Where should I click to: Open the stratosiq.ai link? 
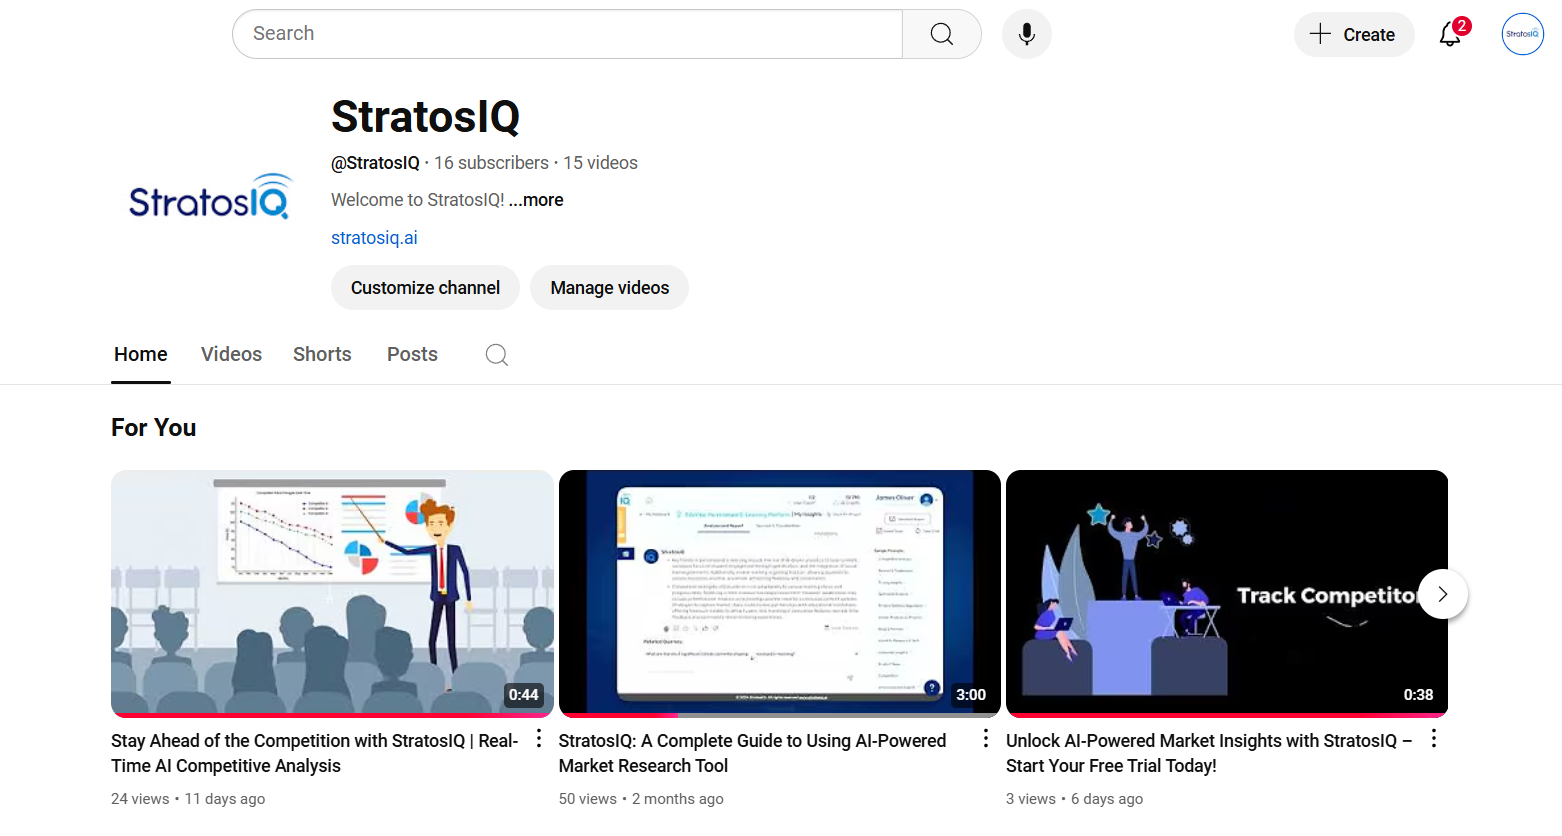coord(374,237)
